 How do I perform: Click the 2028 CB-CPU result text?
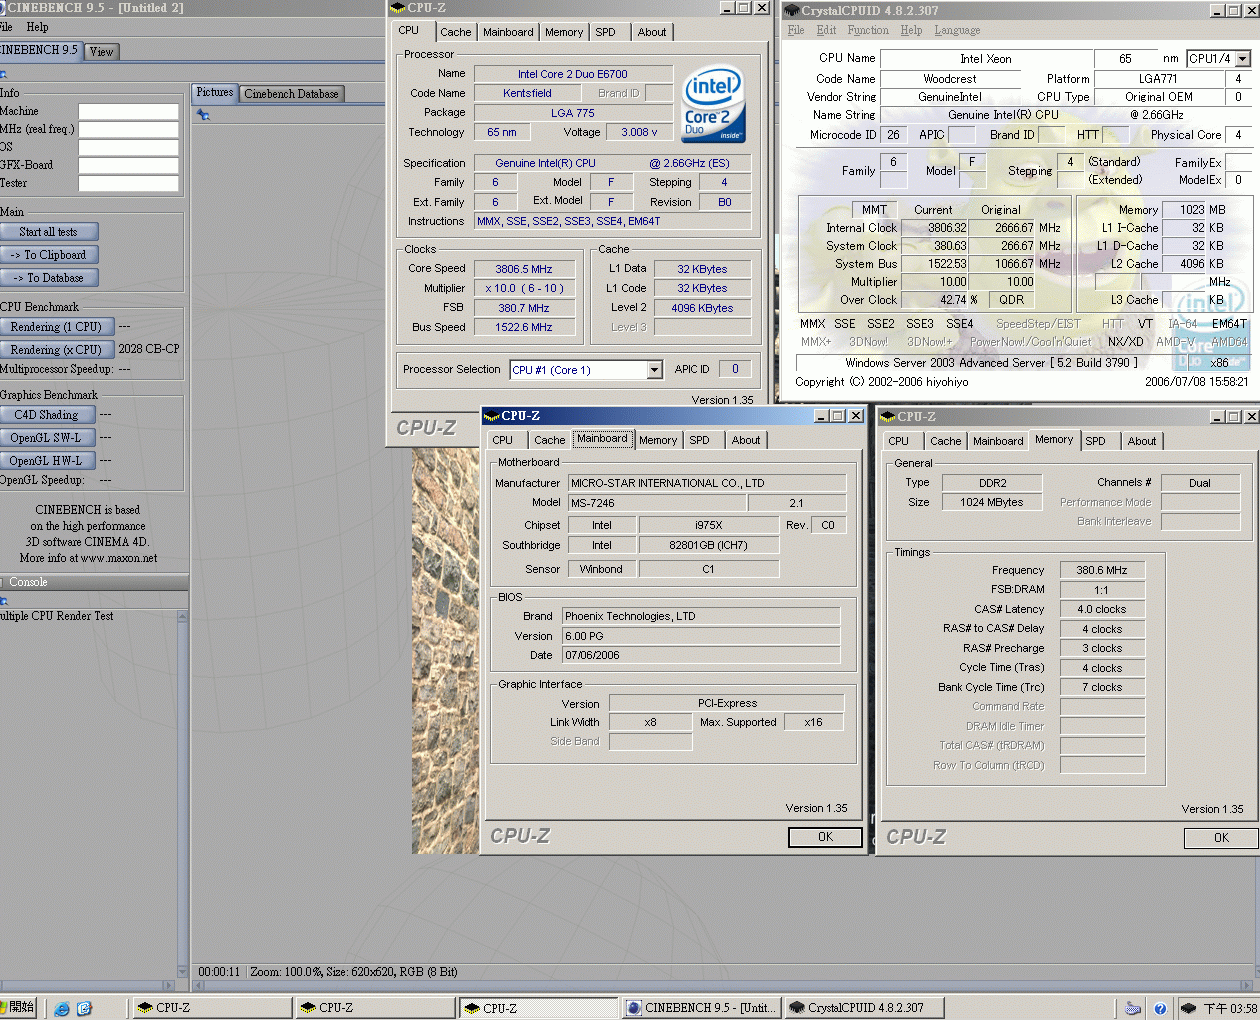coord(149,349)
